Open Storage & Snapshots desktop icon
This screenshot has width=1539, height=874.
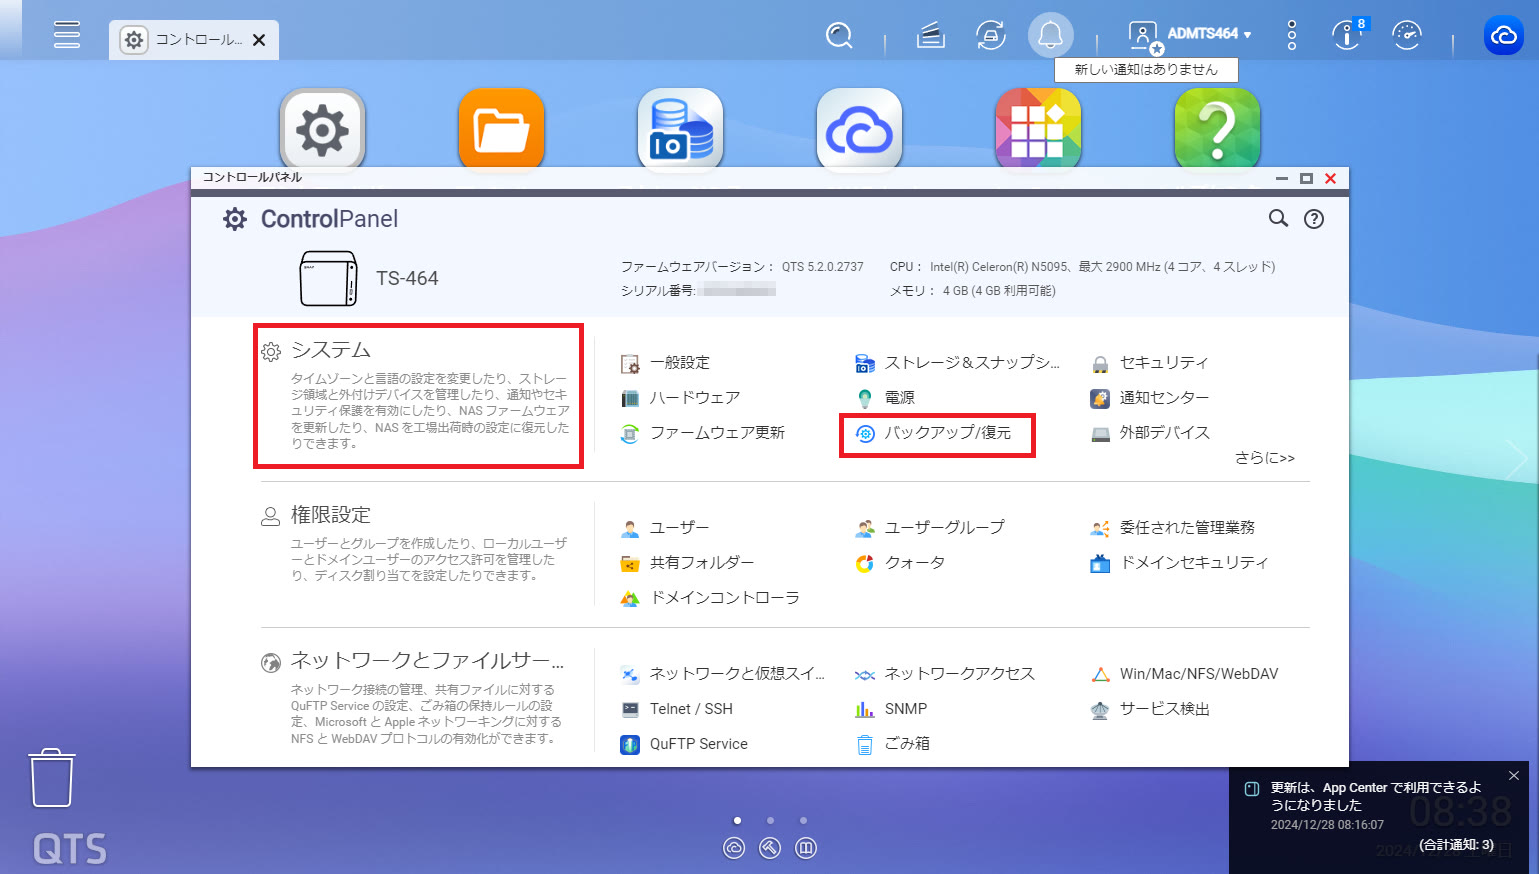[x=680, y=129]
